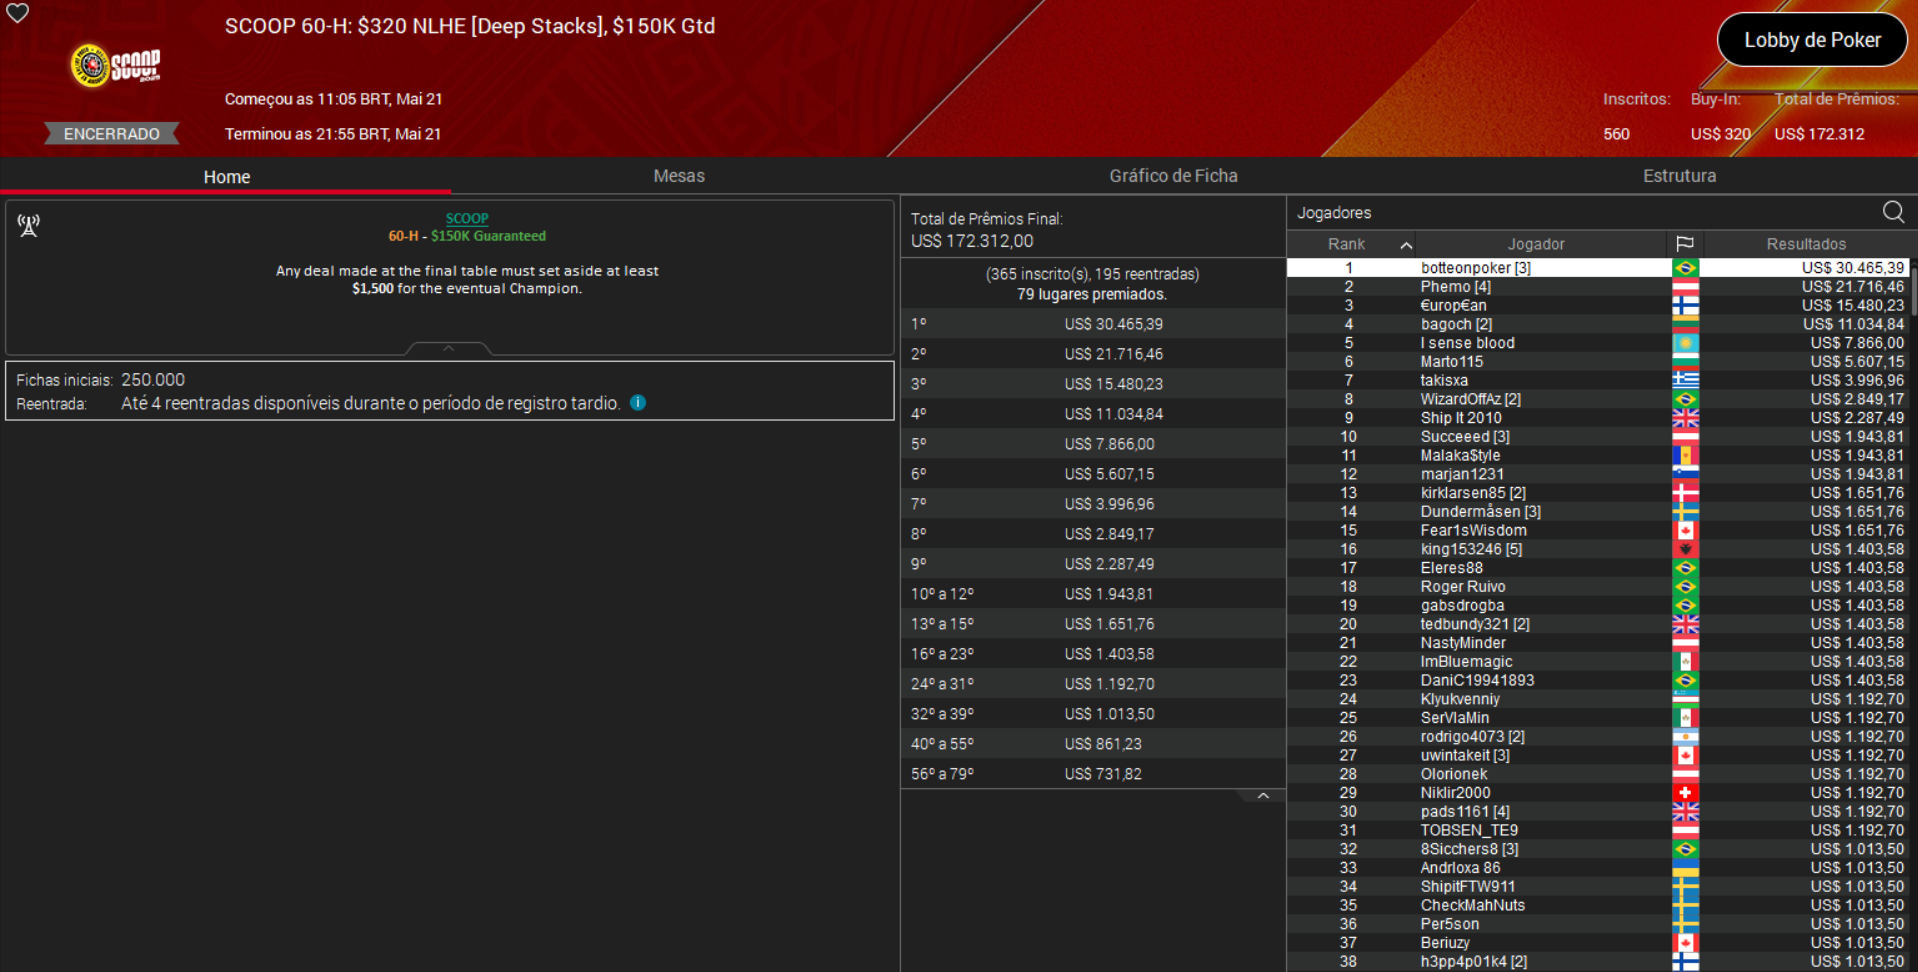Select player botteonpoker [3] row
The width and height of the screenshot is (1918, 972).
1598,268
